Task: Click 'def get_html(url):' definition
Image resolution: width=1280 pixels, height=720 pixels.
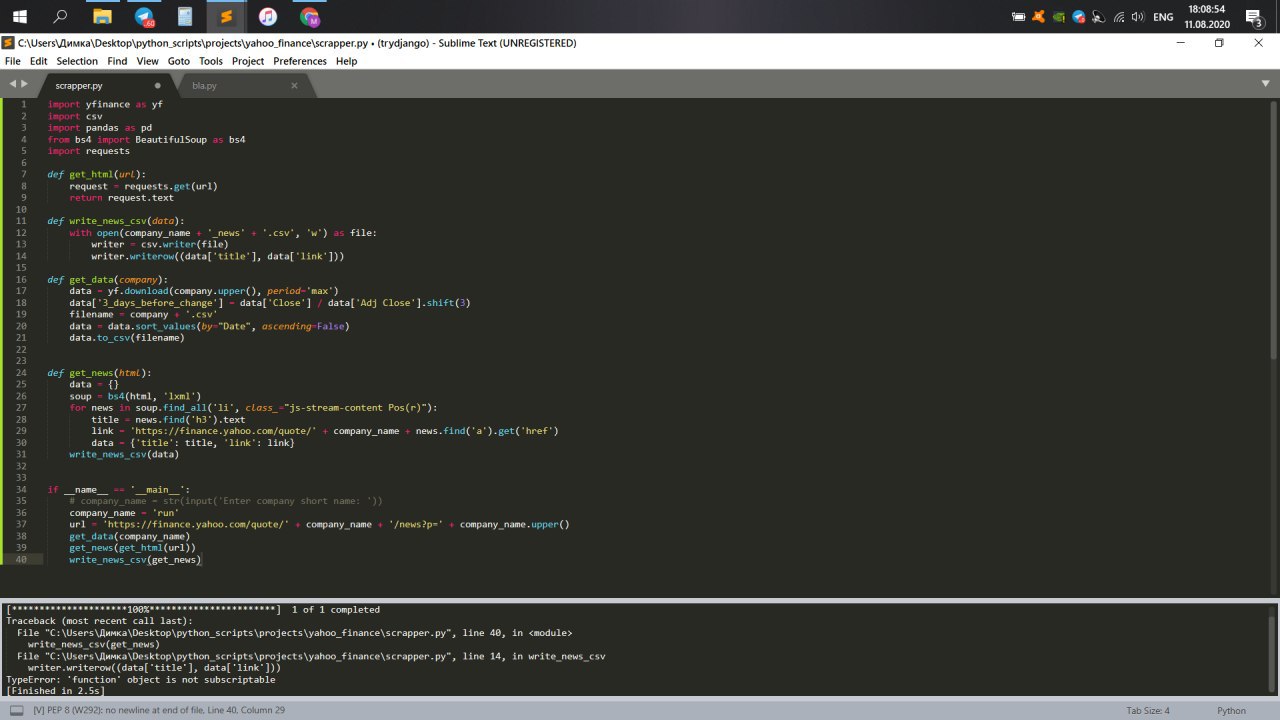Action: pyautogui.click(x=96, y=174)
